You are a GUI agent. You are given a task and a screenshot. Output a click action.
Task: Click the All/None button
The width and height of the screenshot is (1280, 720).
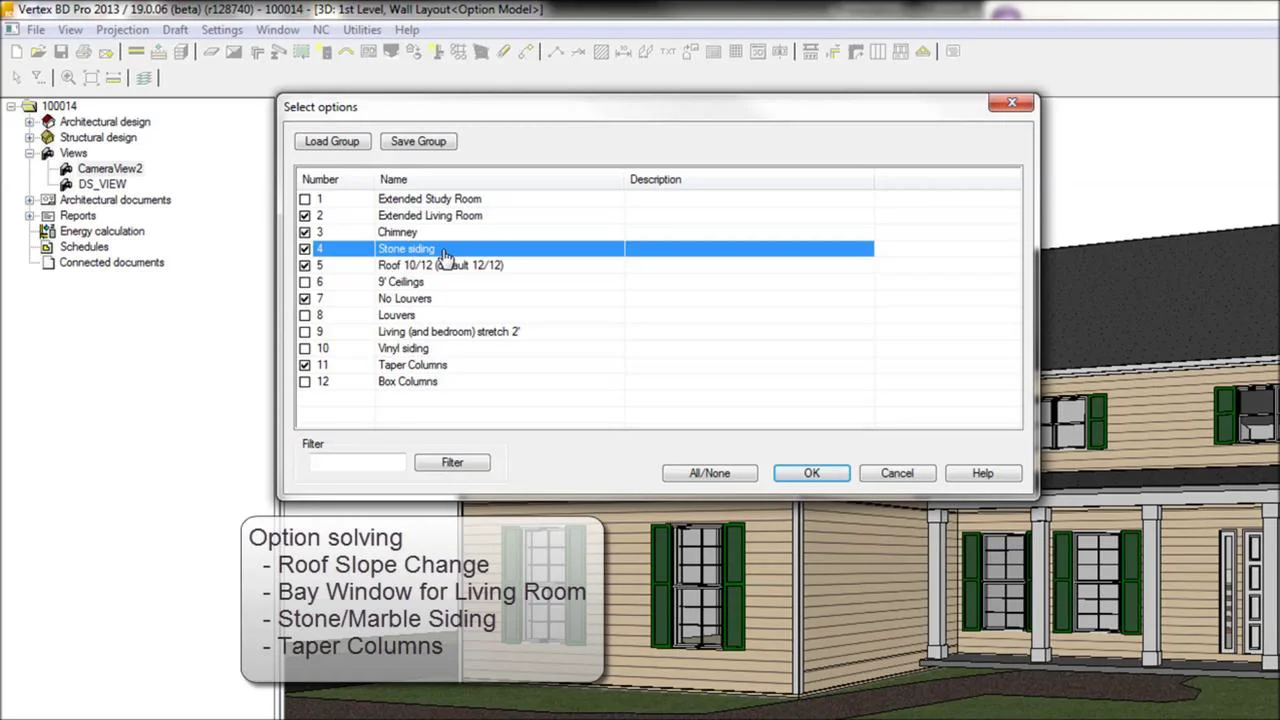pos(709,473)
